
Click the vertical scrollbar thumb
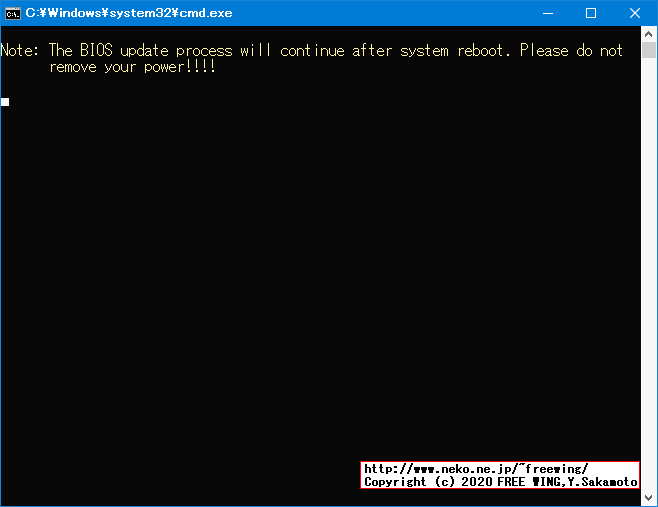649,50
